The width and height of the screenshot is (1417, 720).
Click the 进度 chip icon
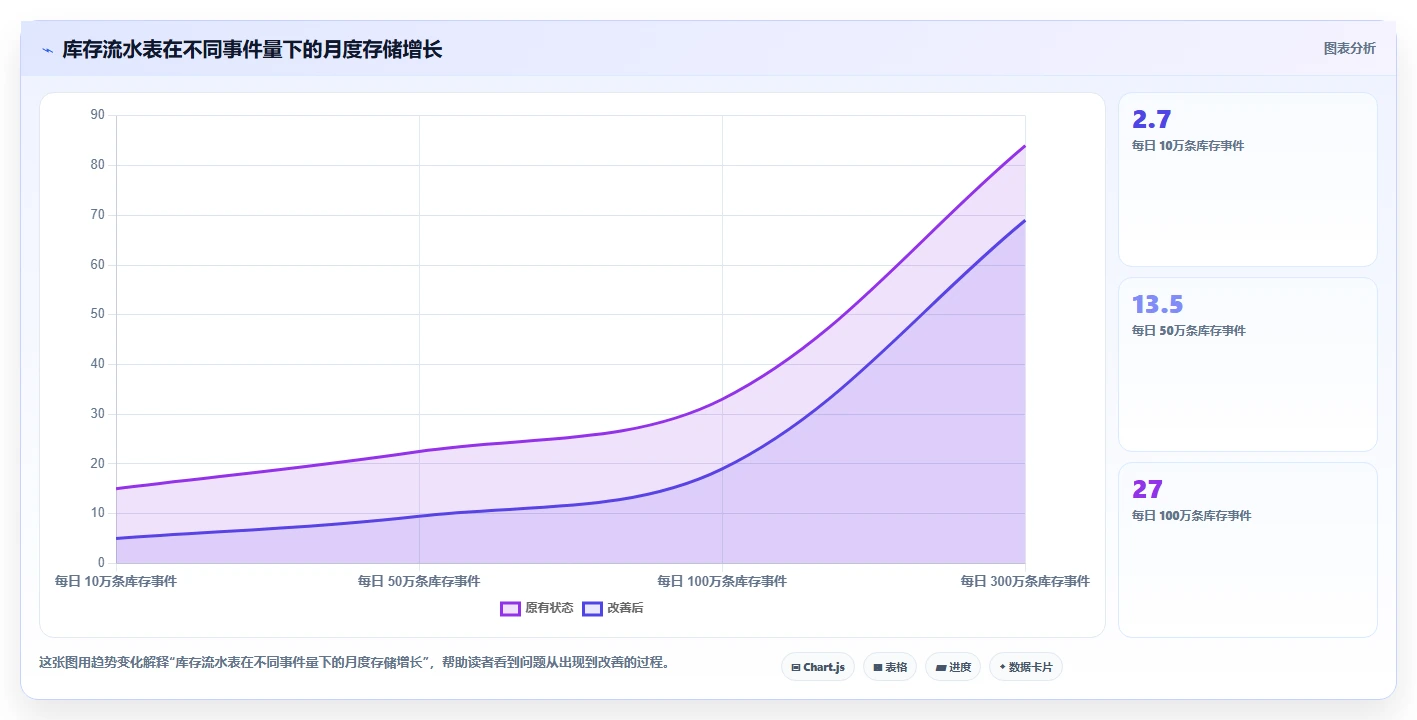coord(940,667)
